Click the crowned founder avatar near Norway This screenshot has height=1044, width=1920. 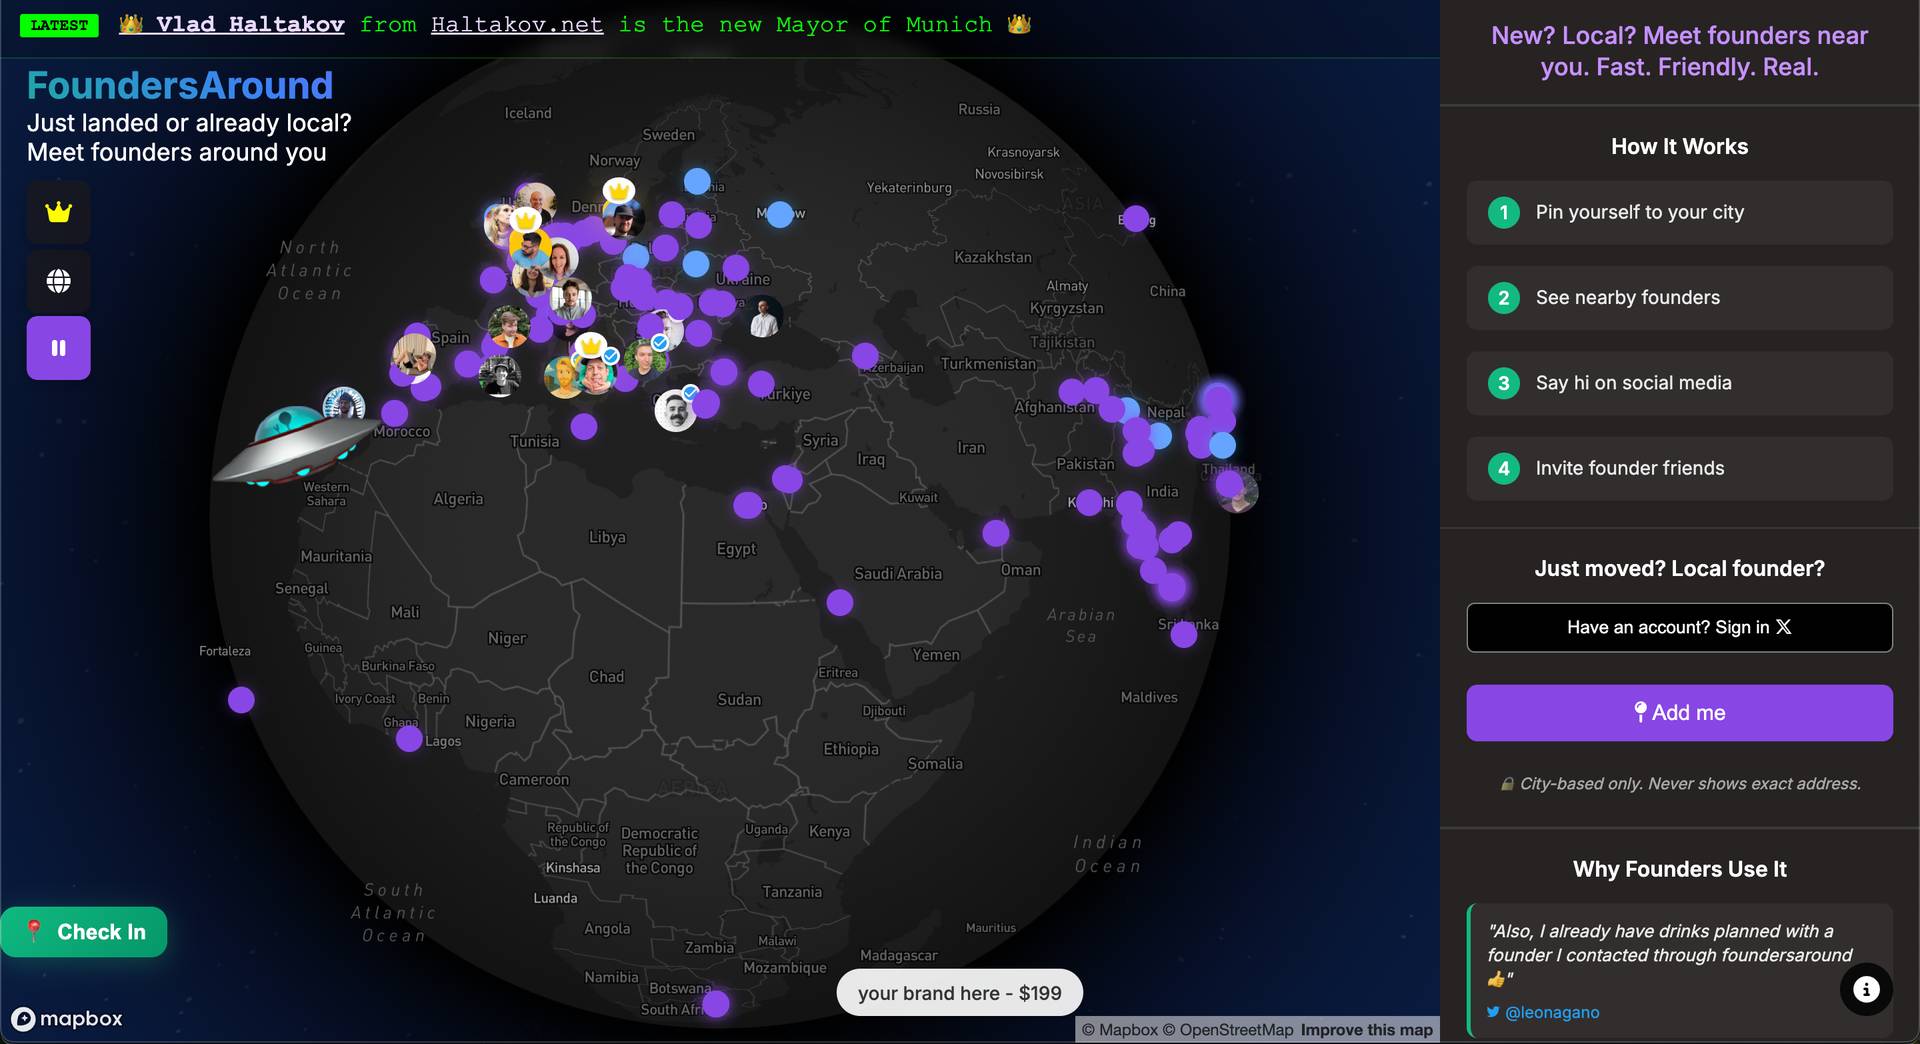pyautogui.click(x=620, y=212)
